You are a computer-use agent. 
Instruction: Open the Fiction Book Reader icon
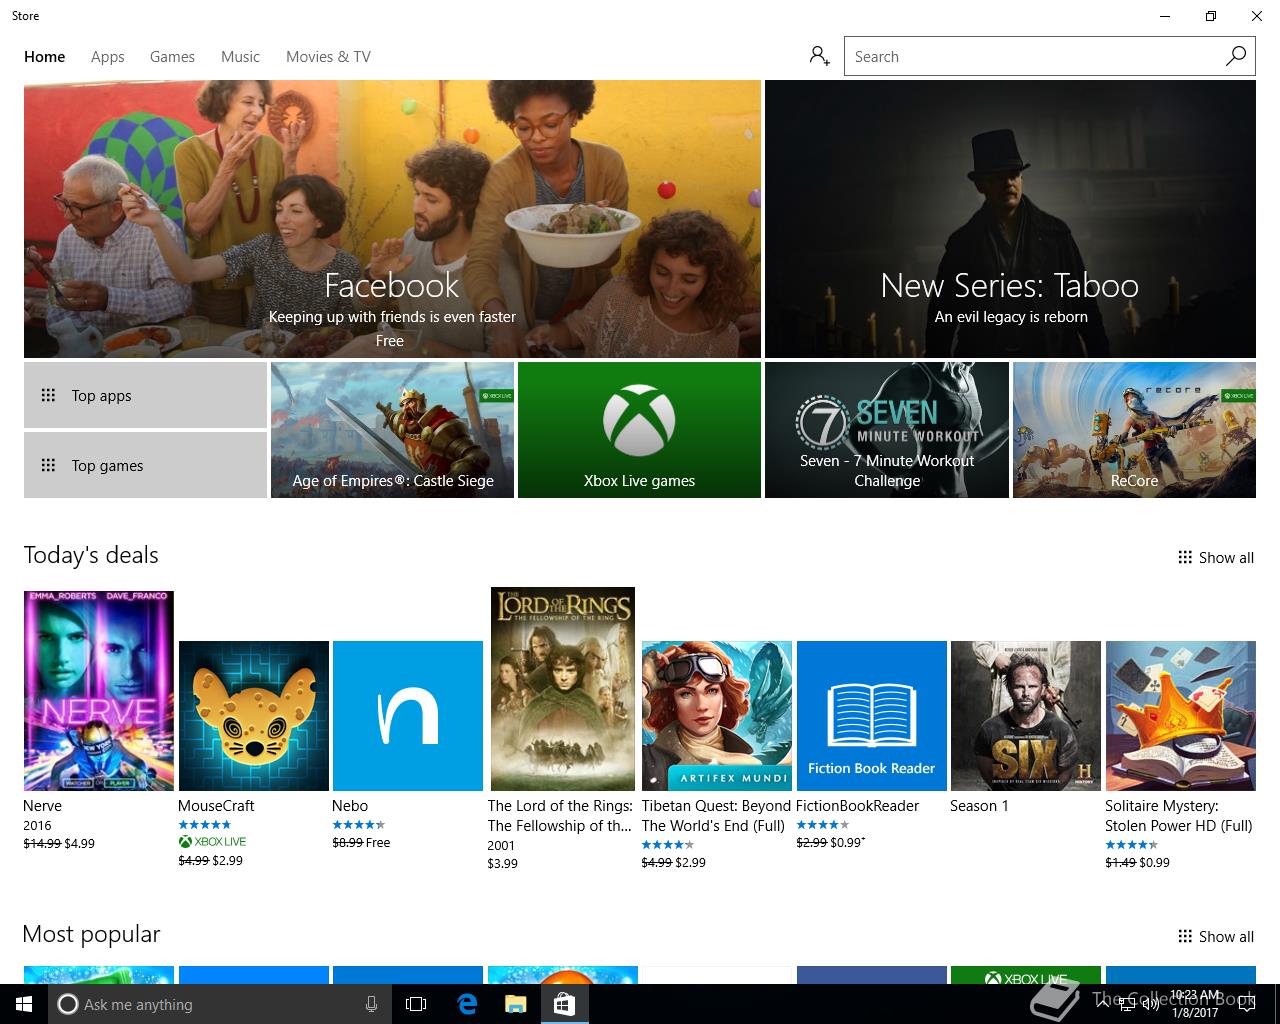[872, 716]
